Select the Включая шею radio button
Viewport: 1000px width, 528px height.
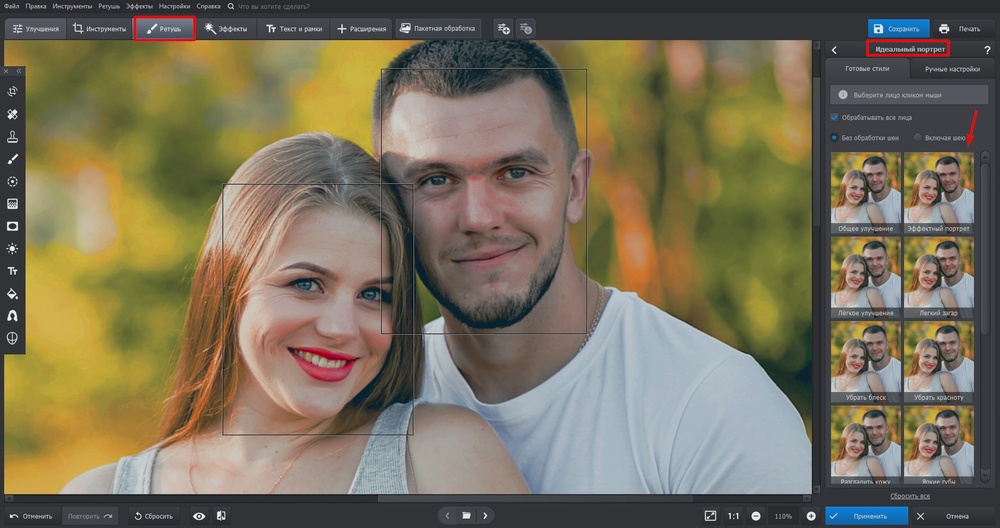(x=918, y=138)
